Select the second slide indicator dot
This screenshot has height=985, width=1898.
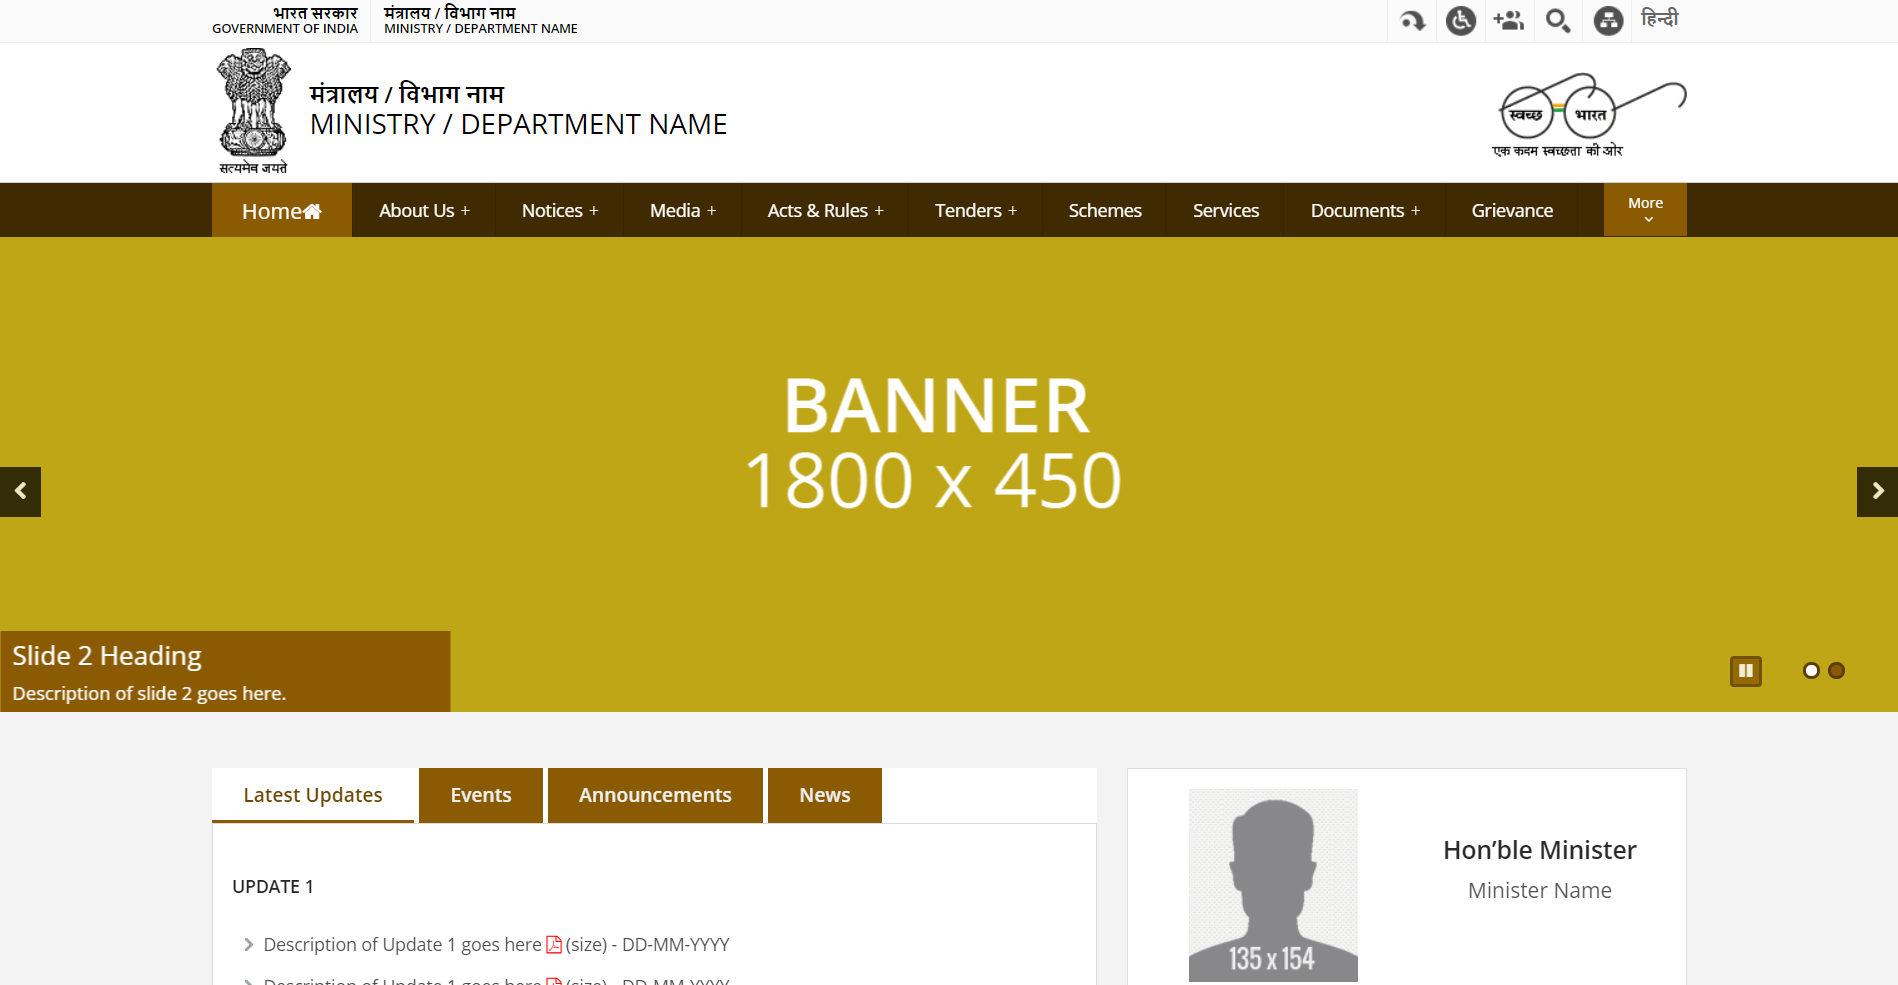[1836, 671]
